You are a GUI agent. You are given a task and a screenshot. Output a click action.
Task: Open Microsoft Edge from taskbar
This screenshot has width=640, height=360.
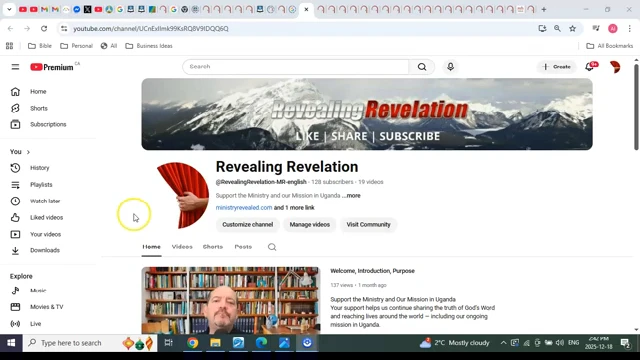point(261,343)
